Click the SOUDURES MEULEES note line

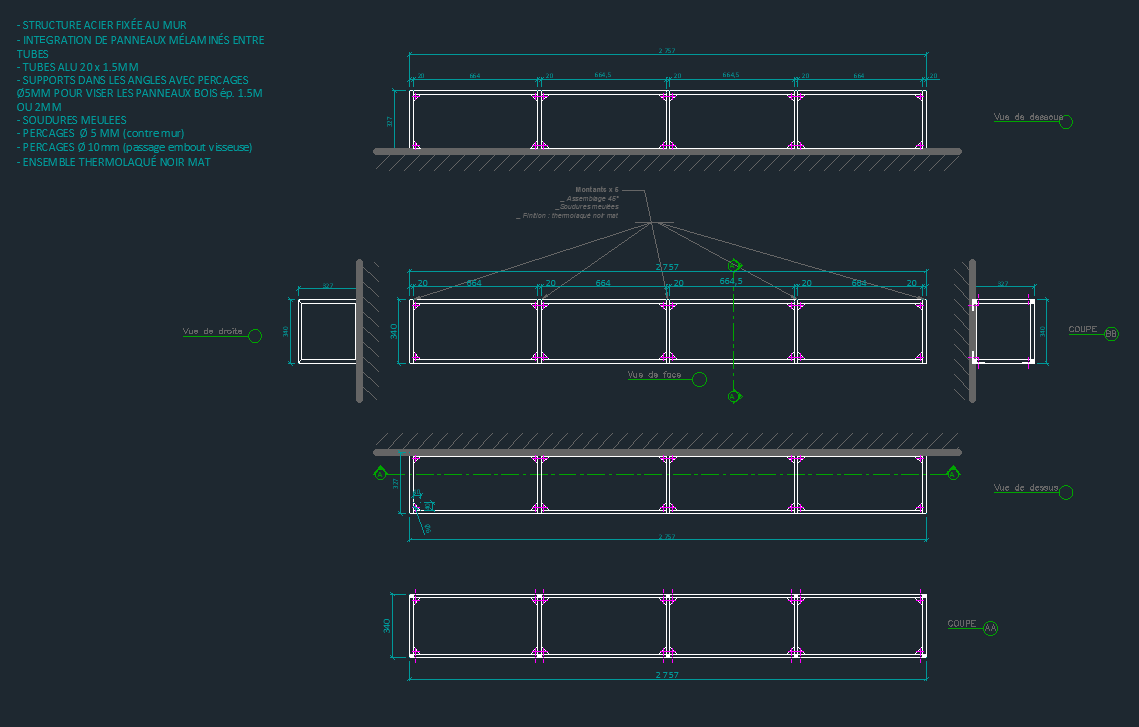click(x=71, y=120)
